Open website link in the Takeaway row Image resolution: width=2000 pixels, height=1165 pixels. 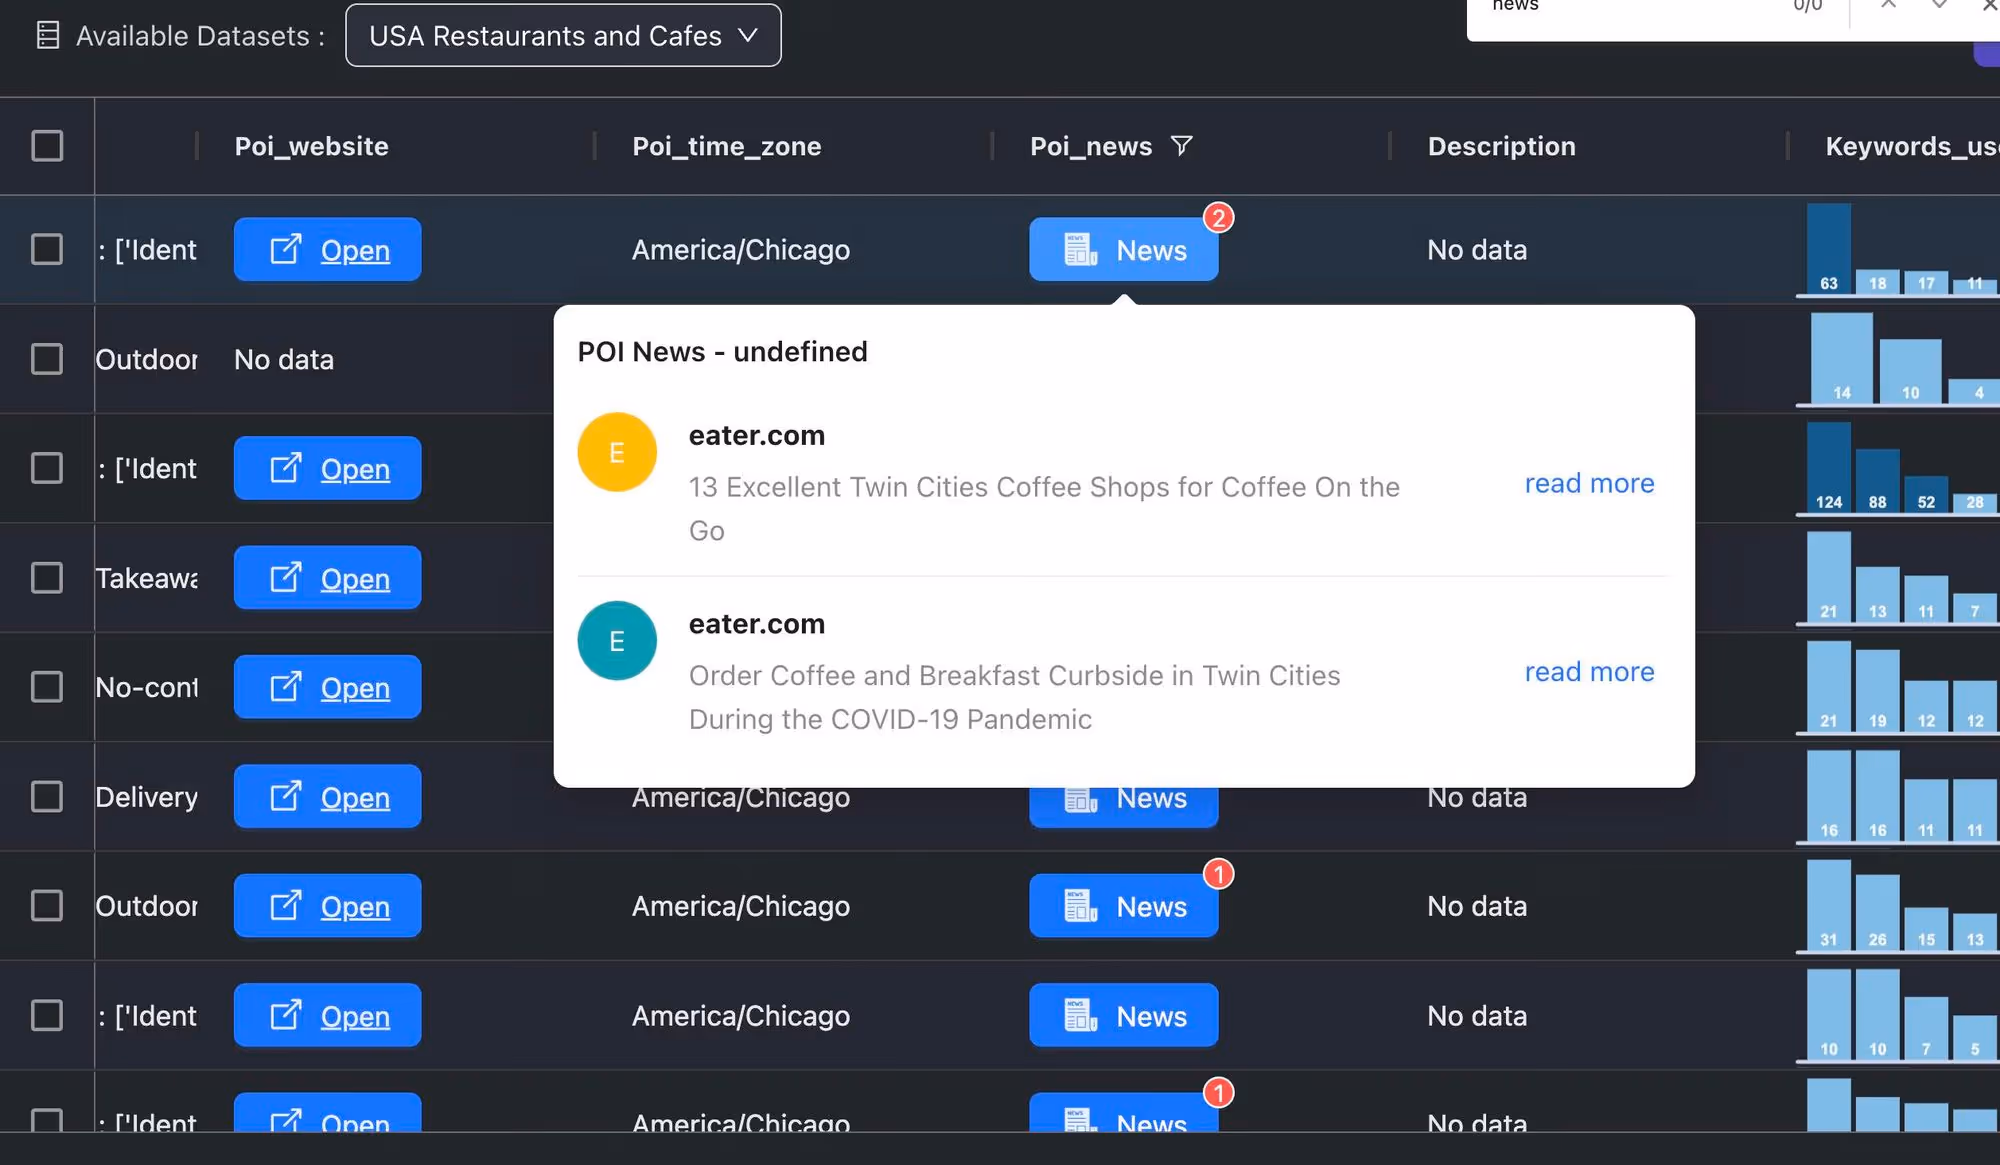point(327,578)
